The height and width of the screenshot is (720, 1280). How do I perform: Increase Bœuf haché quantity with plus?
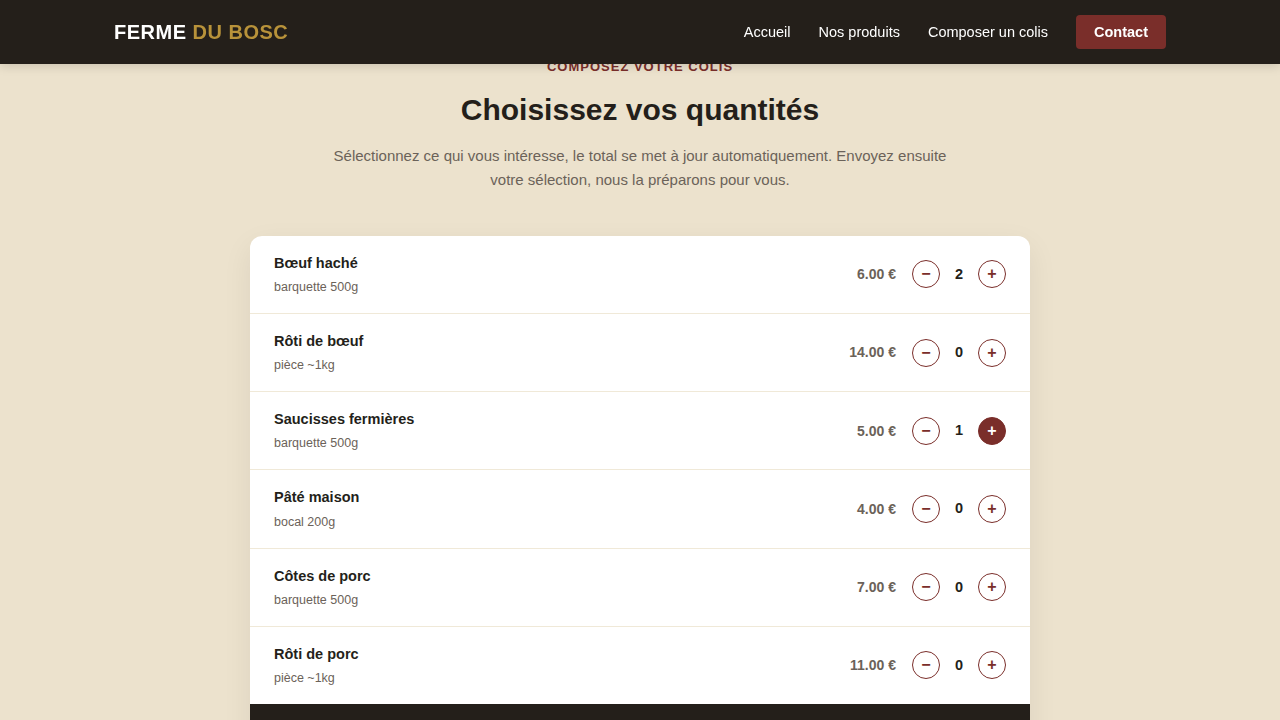tap(992, 274)
